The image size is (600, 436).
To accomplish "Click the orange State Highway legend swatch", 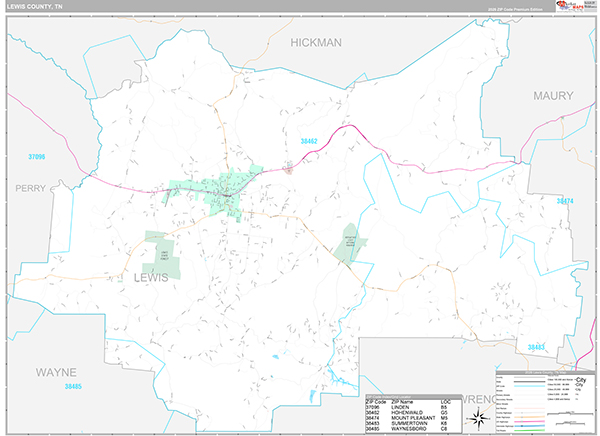I will 530,417.
